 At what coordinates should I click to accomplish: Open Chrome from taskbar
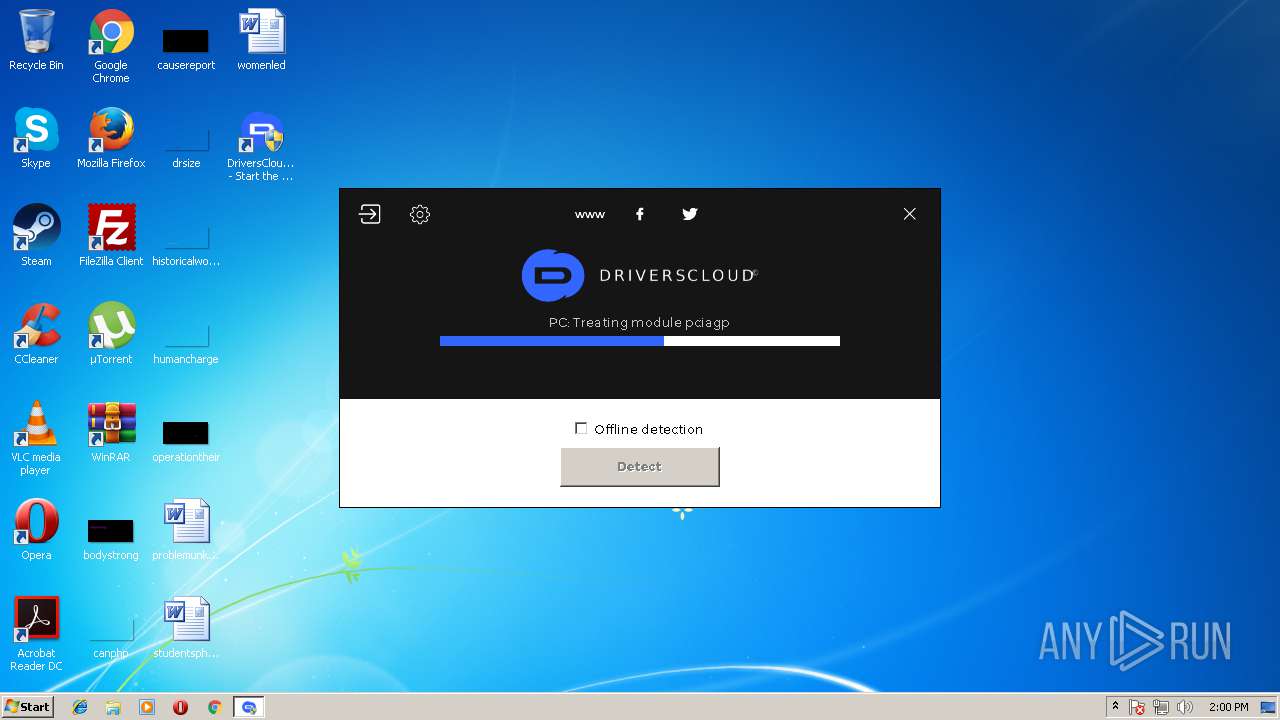(214, 707)
